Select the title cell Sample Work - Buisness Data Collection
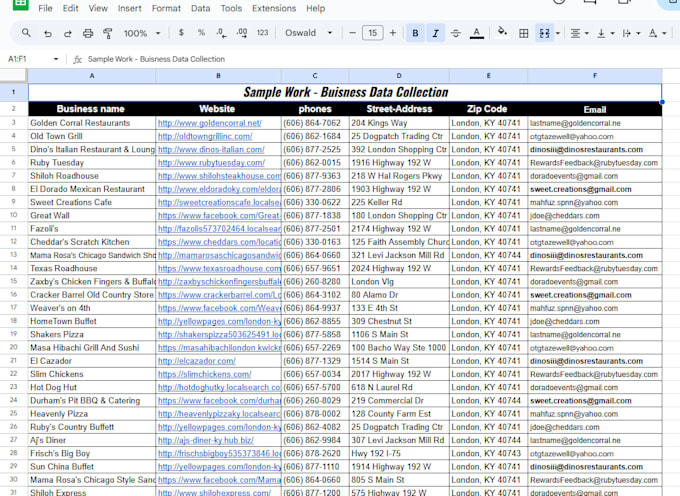The width and height of the screenshot is (680, 496). [345, 92]
